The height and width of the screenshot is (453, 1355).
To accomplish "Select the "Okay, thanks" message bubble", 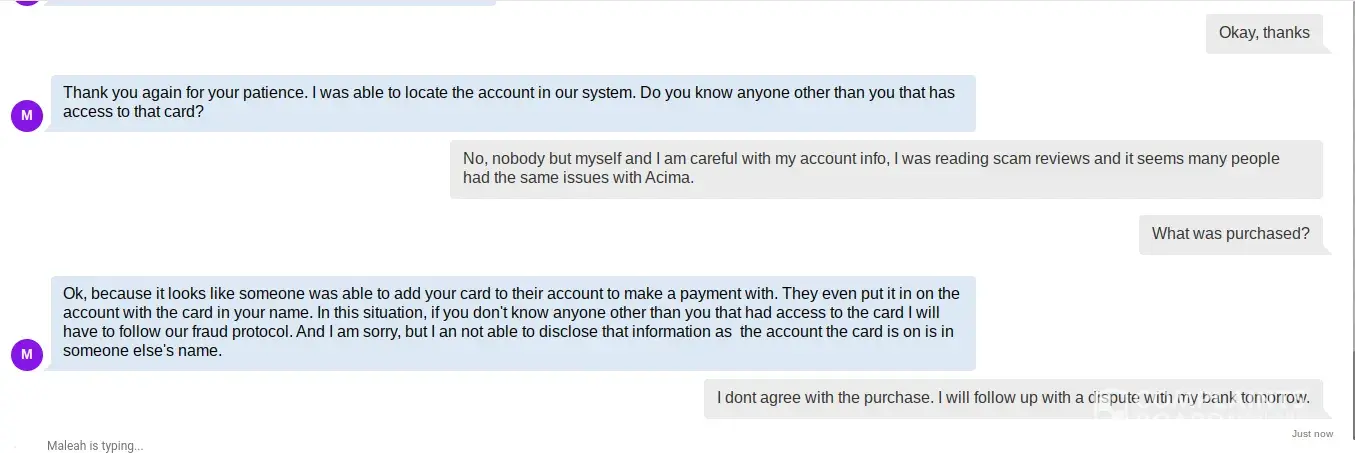I will pyautogui.click(x=1263, y=33).
